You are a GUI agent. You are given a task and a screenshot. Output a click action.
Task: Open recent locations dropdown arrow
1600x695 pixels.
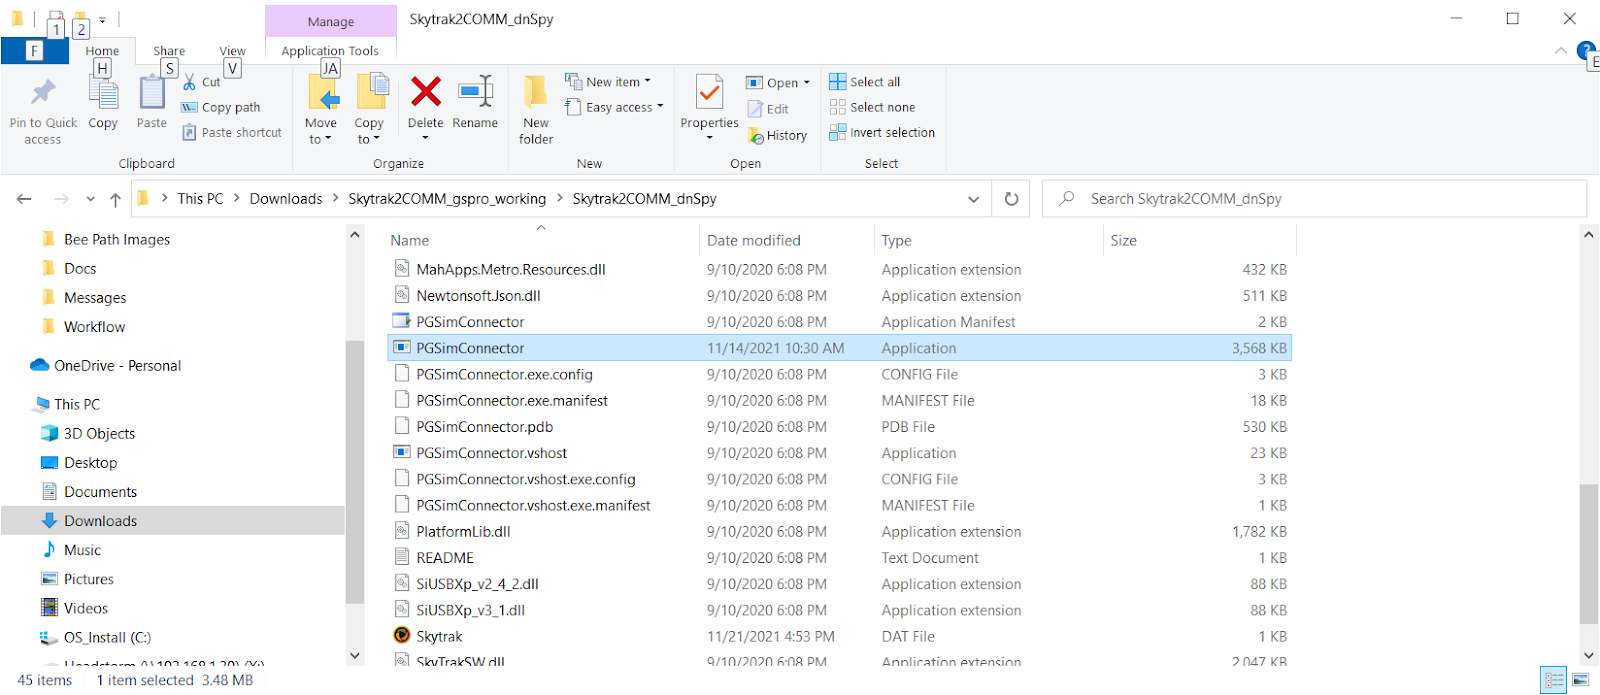click(90, 199)
